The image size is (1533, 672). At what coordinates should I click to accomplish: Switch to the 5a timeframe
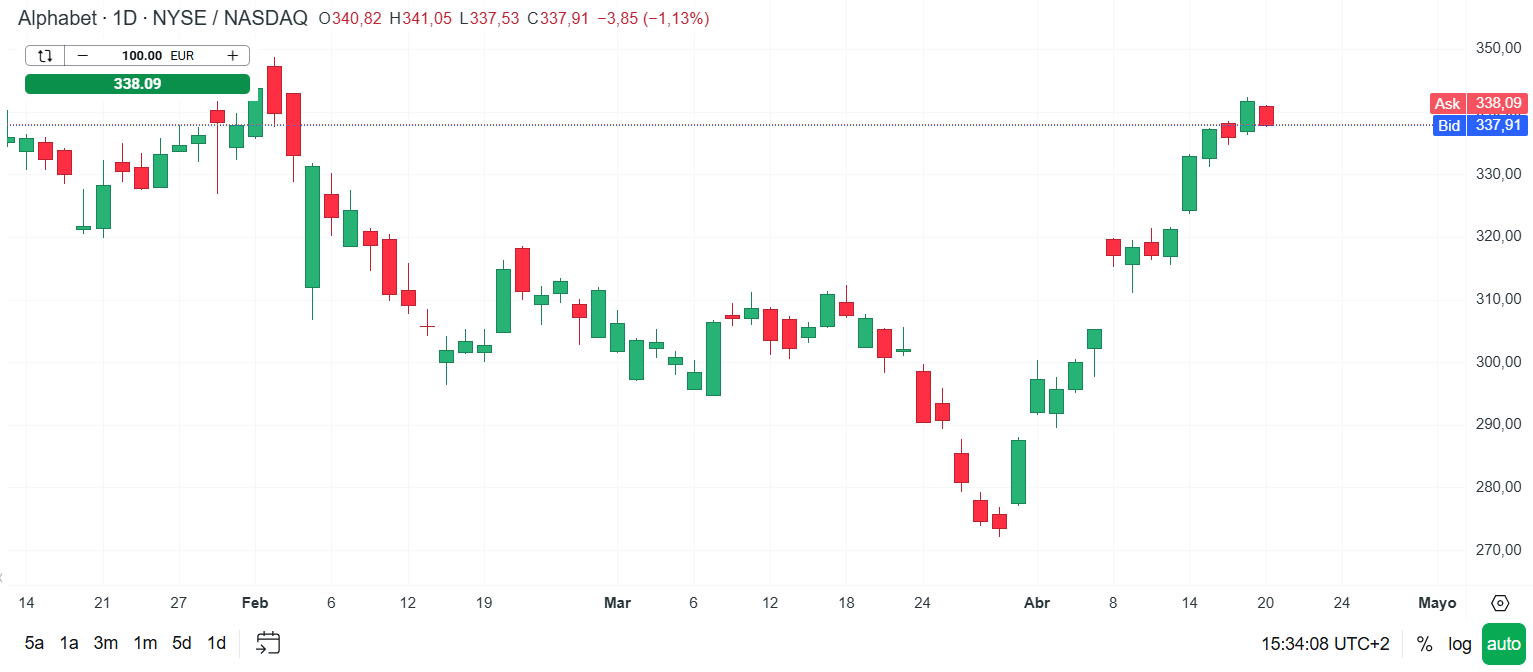(x=35, y=644)
